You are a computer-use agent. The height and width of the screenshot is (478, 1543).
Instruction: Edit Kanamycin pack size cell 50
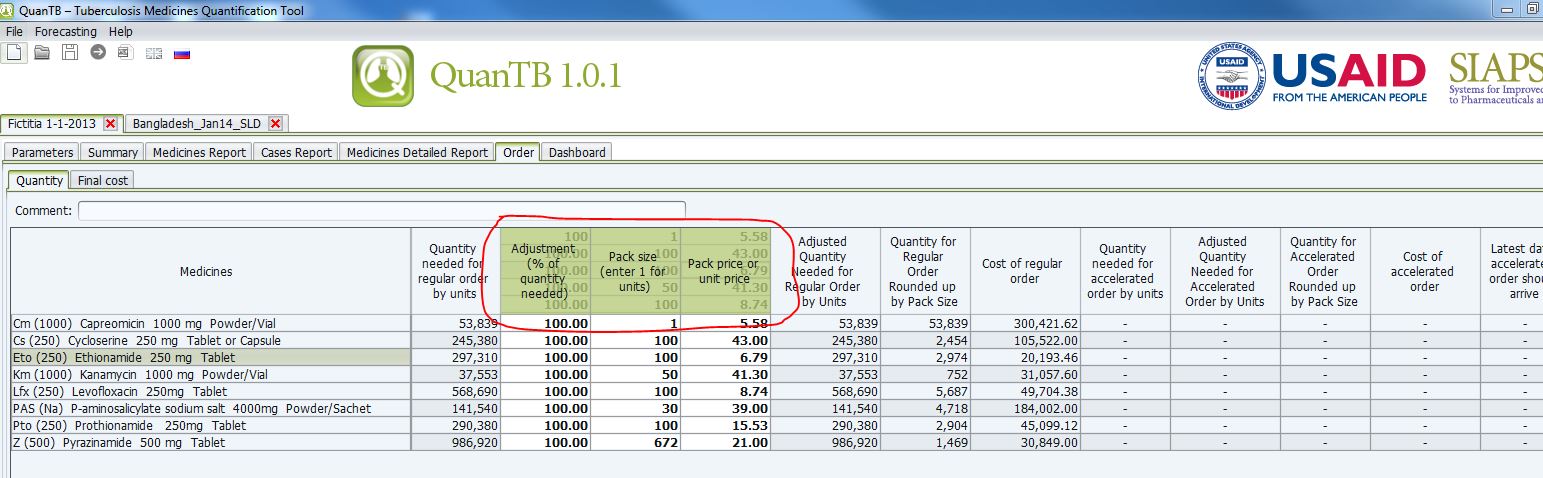[636, 374]
